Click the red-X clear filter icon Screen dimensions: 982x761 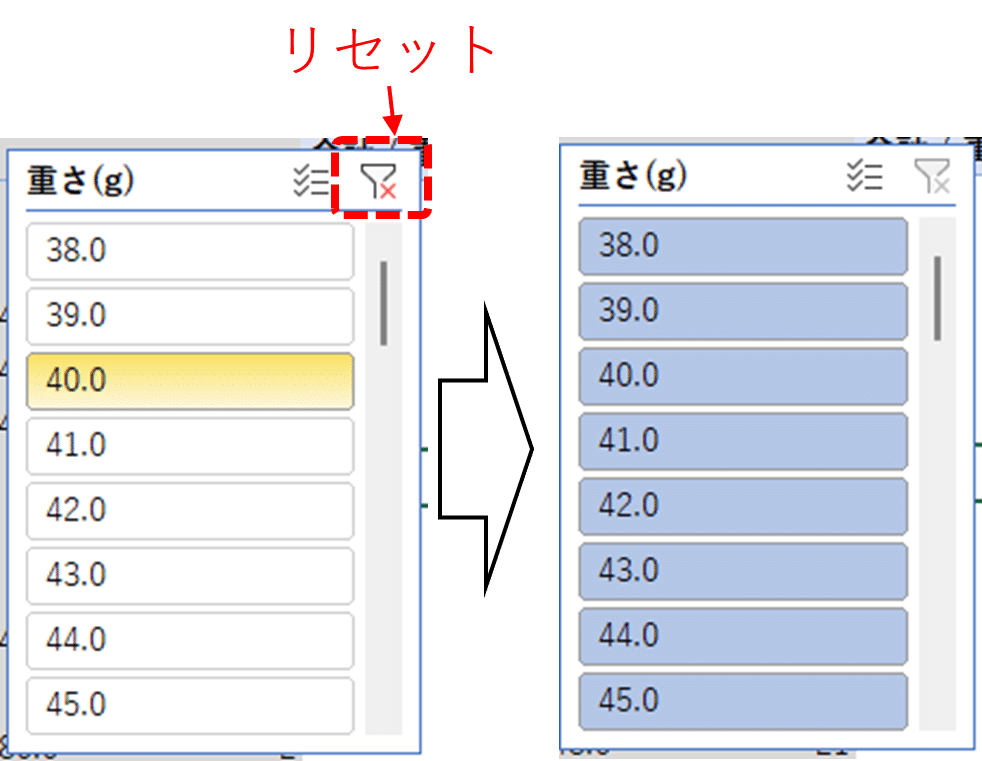tap(379, 182)
